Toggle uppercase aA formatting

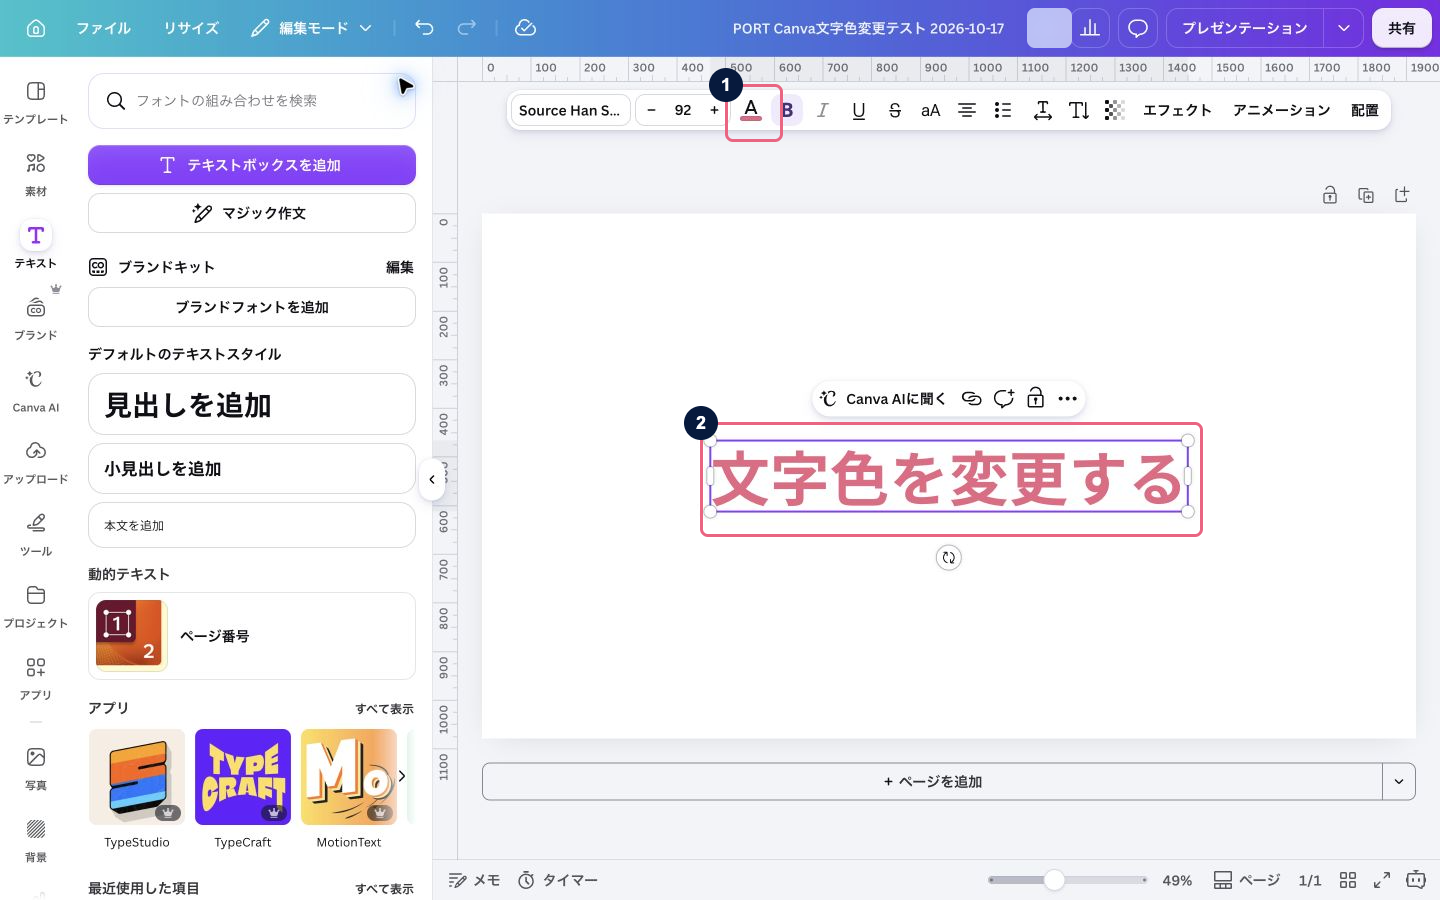click(x=931, y=110)
